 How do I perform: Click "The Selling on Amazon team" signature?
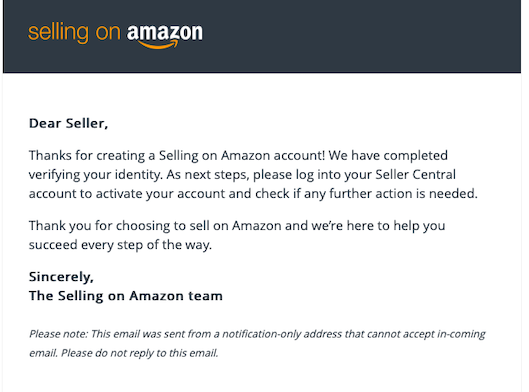[x=126, y=296]
